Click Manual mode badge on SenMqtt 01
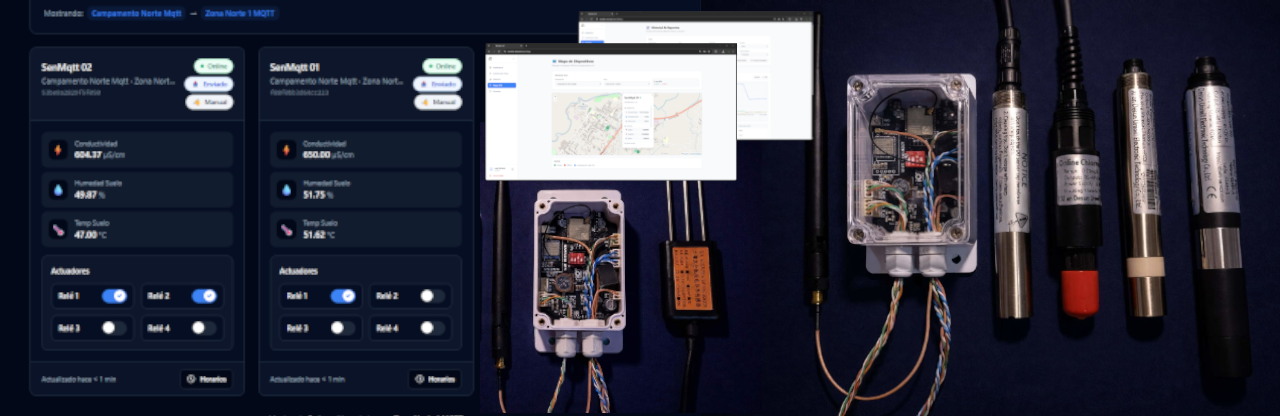Viewport: 1280px width, 416px height. [438, 102]
